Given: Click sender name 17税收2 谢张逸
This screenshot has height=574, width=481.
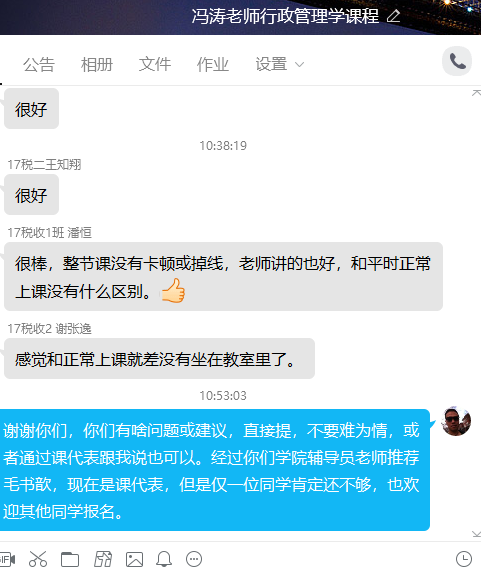Looking at the screenshot, I should pyautogui.click(x=49, y=329).
